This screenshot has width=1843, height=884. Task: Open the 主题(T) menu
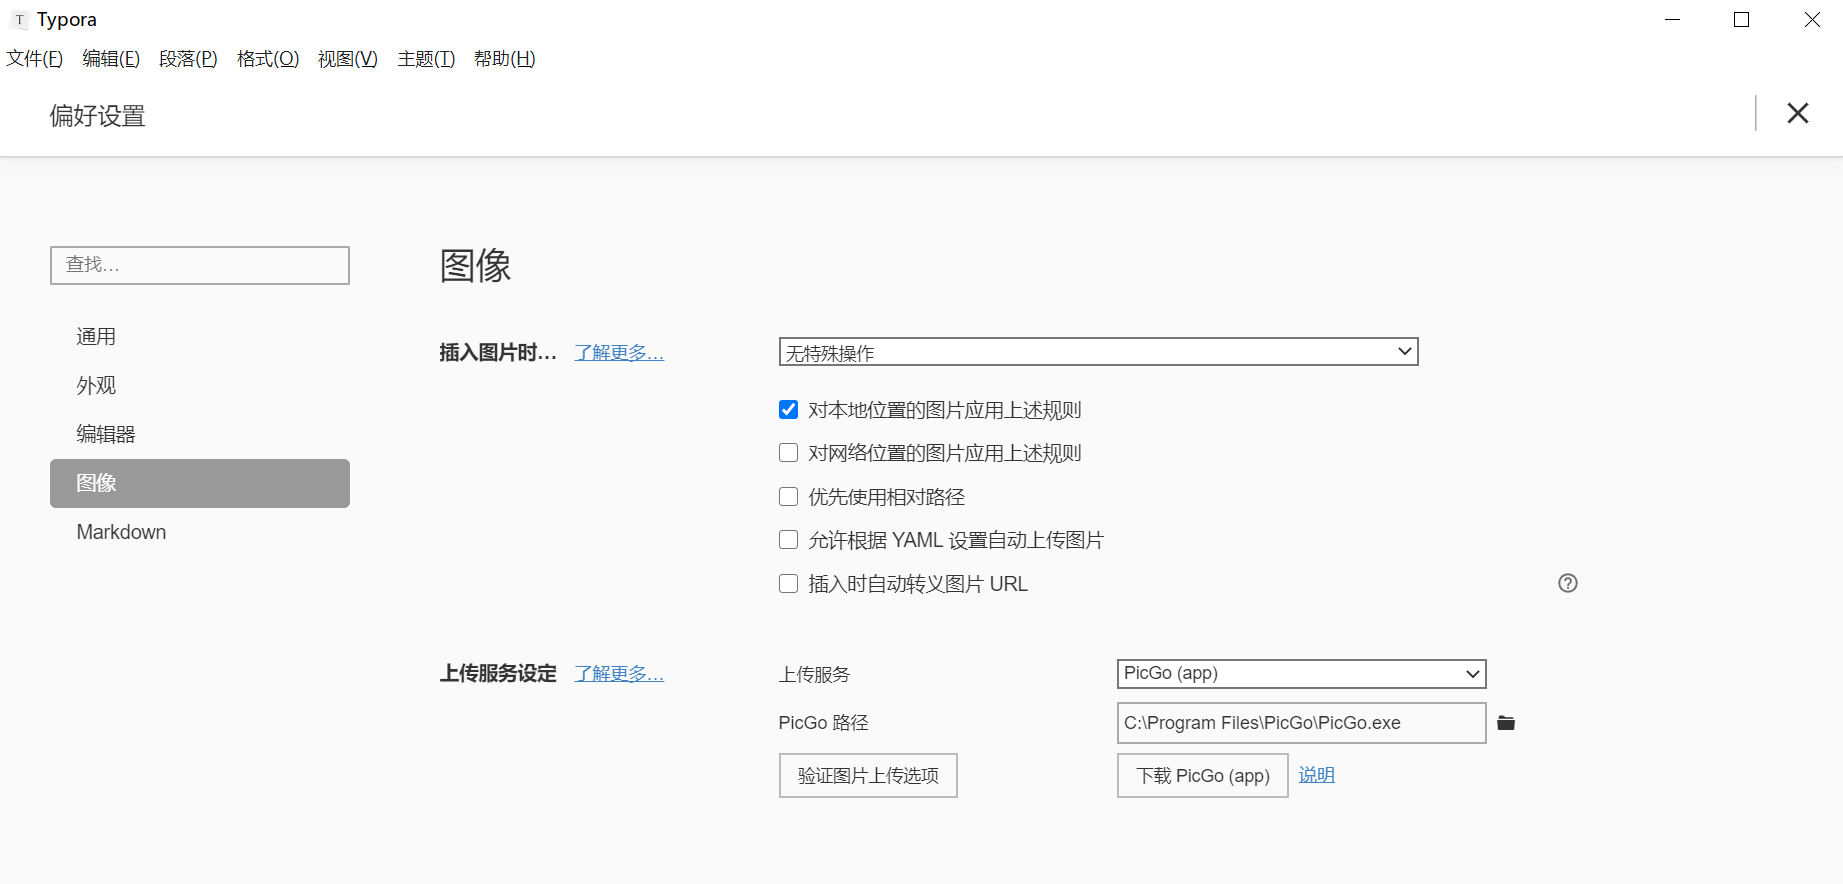click(x=426, y=59)
